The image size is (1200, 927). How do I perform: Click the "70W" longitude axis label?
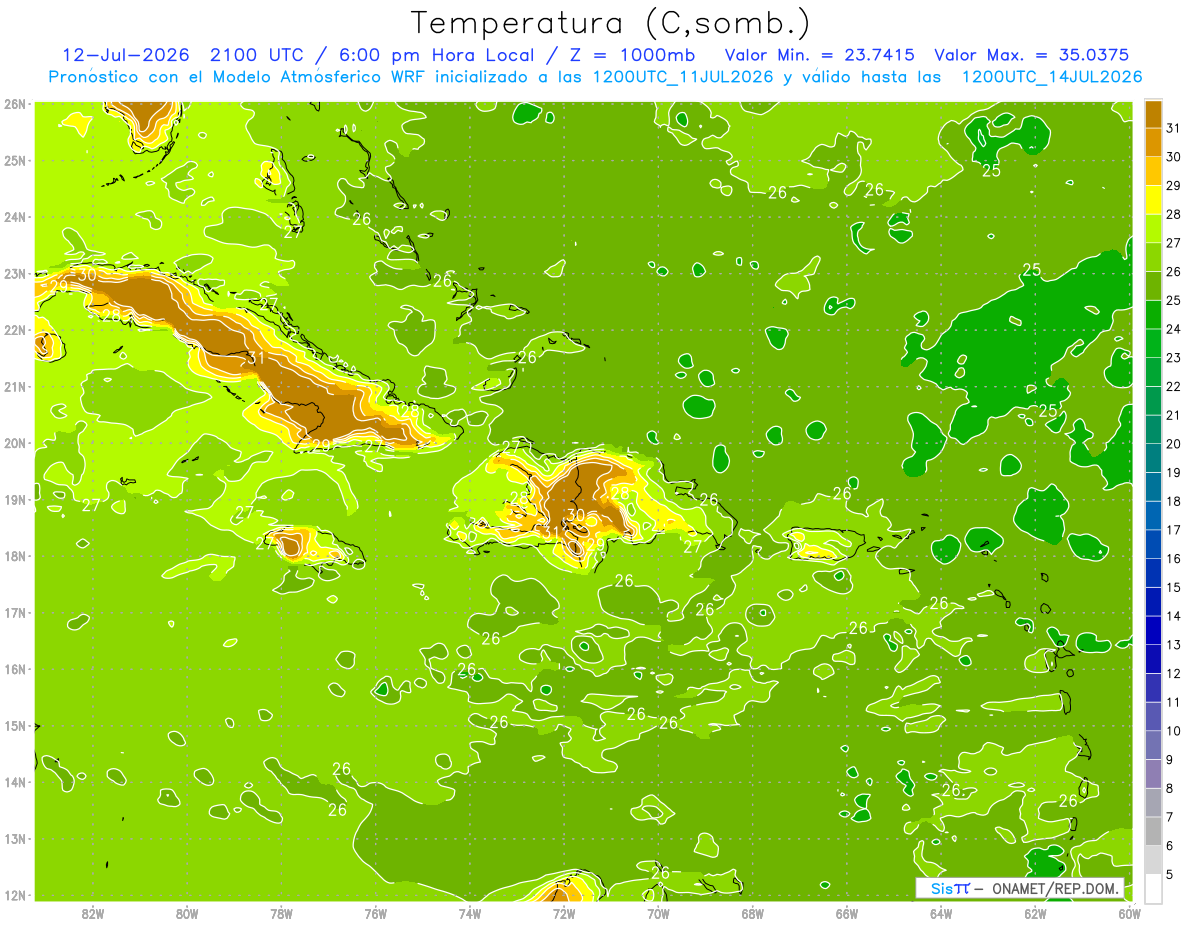[x=658, y=913]
